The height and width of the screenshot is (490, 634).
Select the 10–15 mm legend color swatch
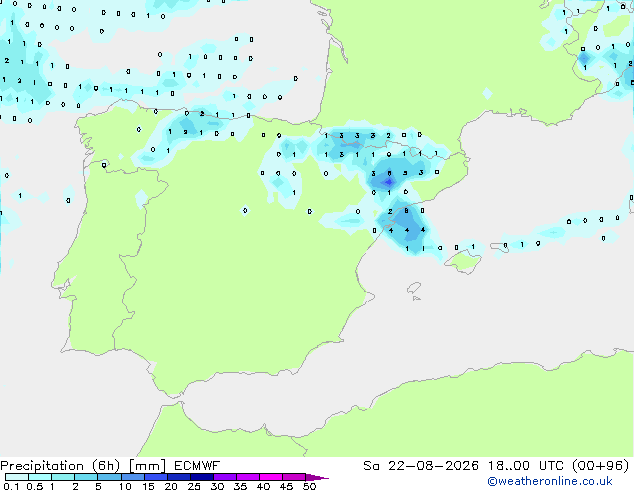coord(132,477)
